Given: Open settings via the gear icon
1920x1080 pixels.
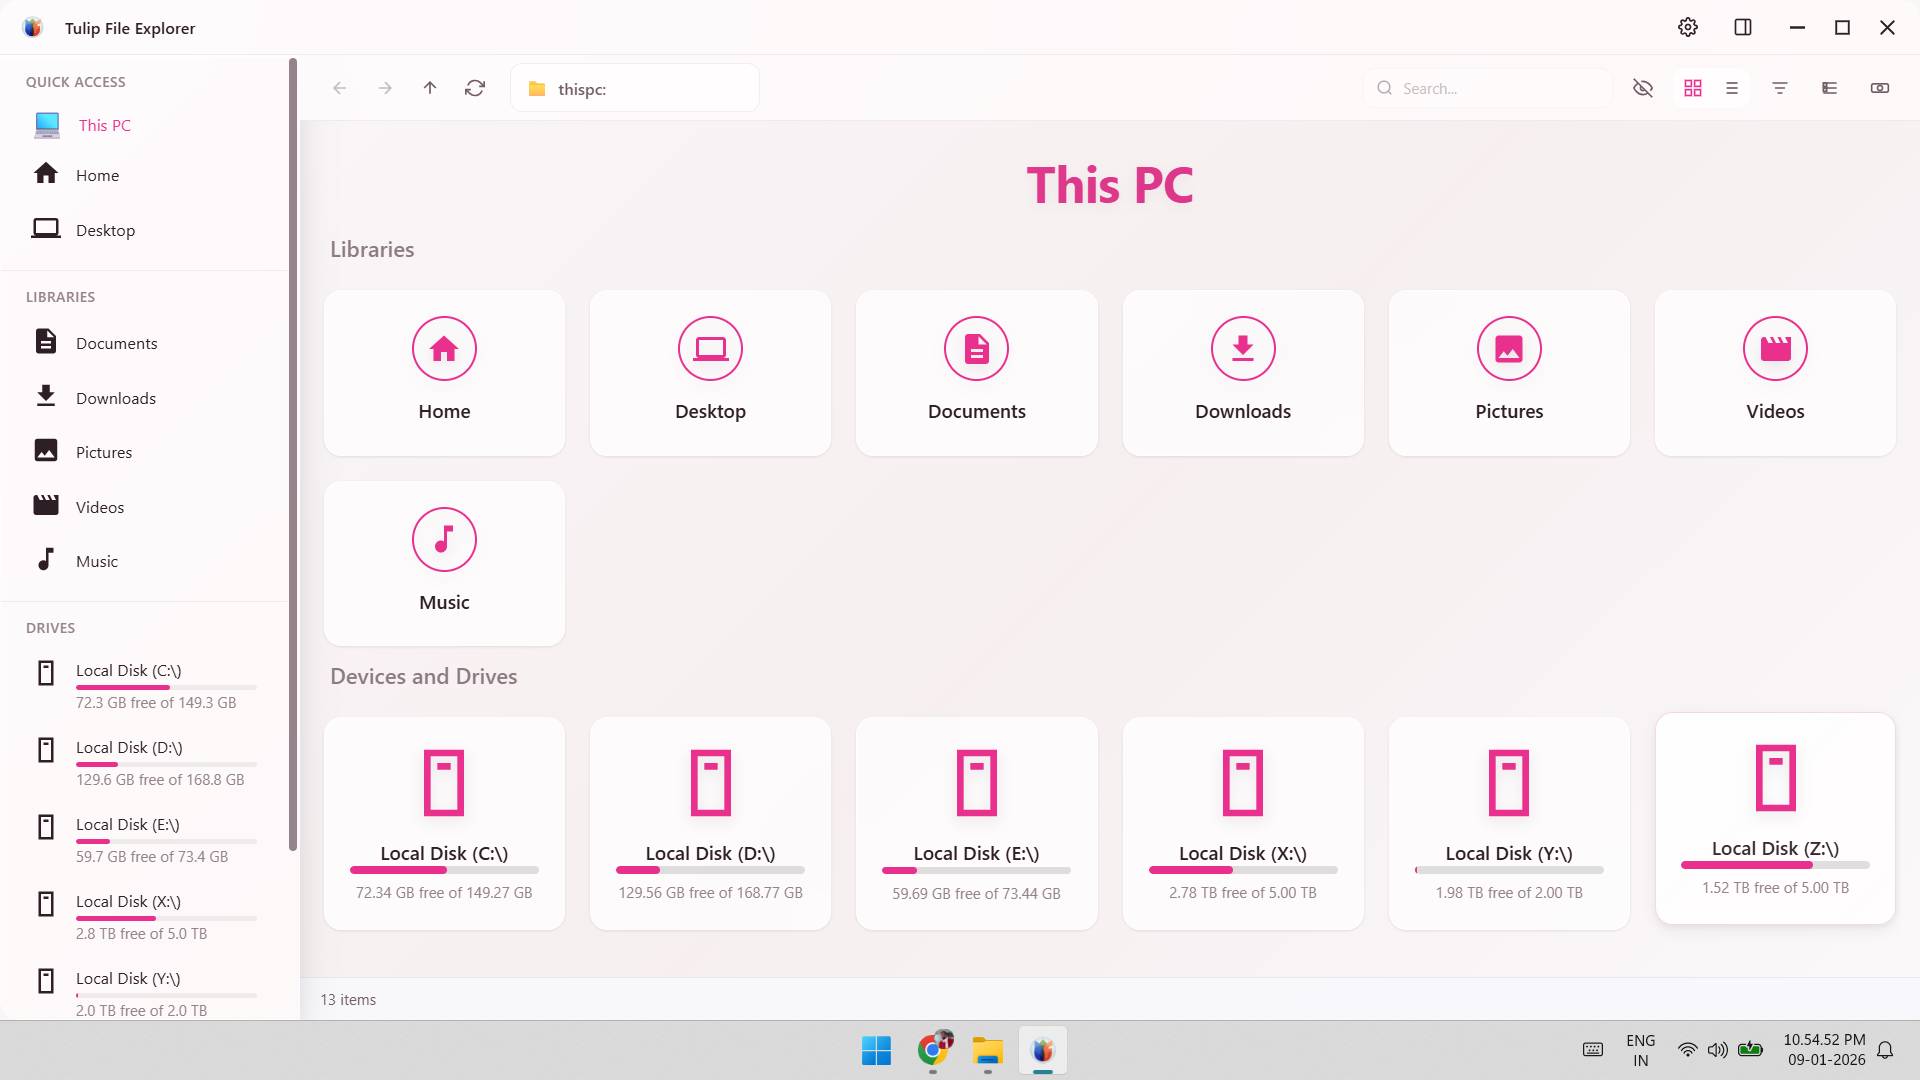Looking at the screenshot, I should (x=1688, y=27).
